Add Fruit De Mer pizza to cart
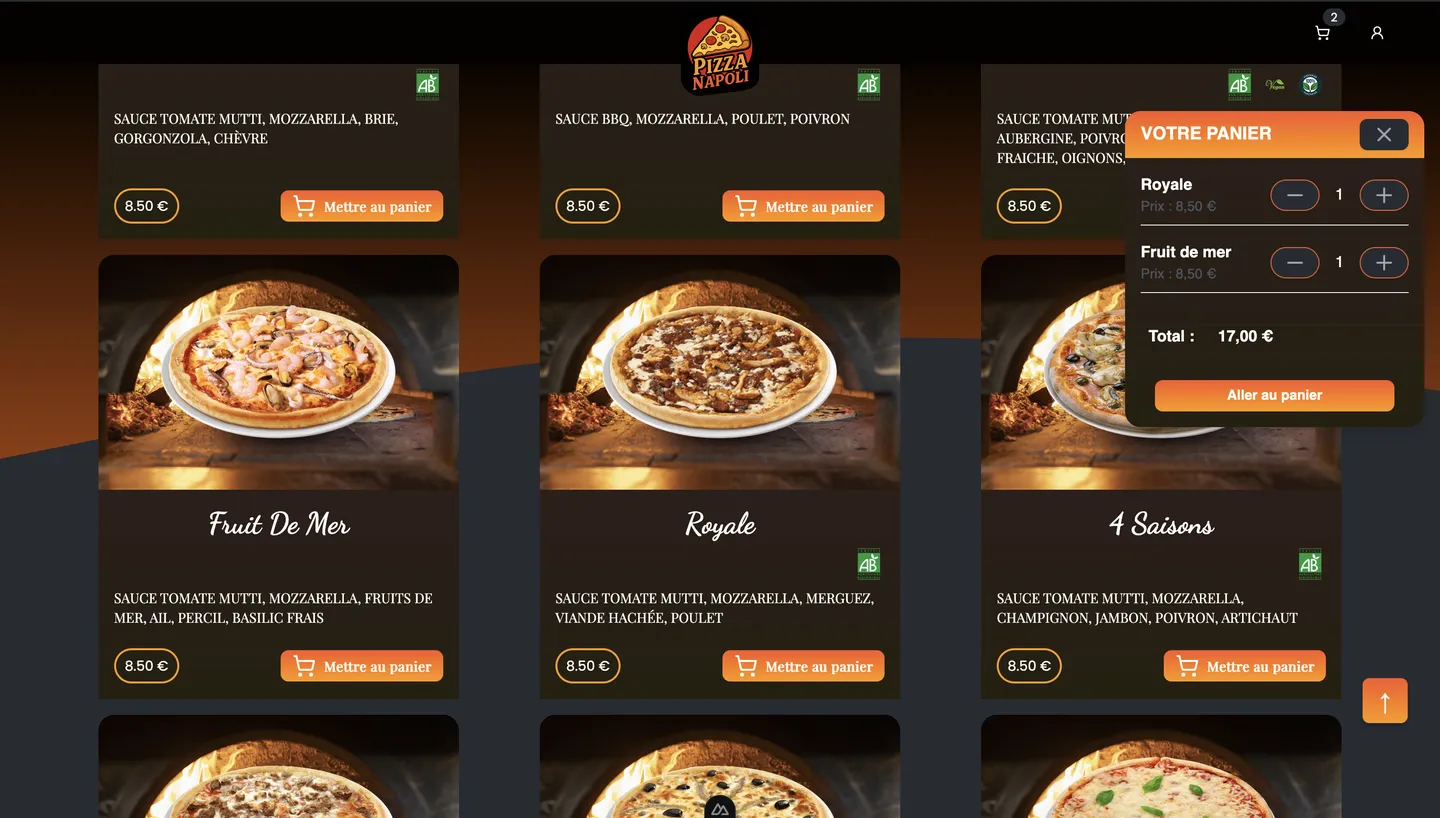 tap(362, 666)
